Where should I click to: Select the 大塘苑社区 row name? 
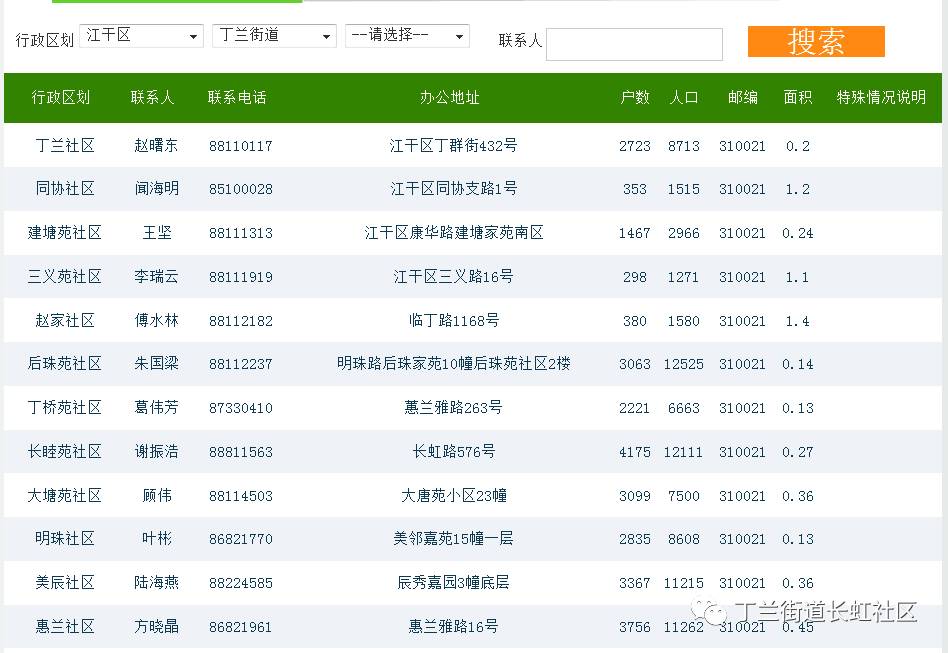point(65,496)
